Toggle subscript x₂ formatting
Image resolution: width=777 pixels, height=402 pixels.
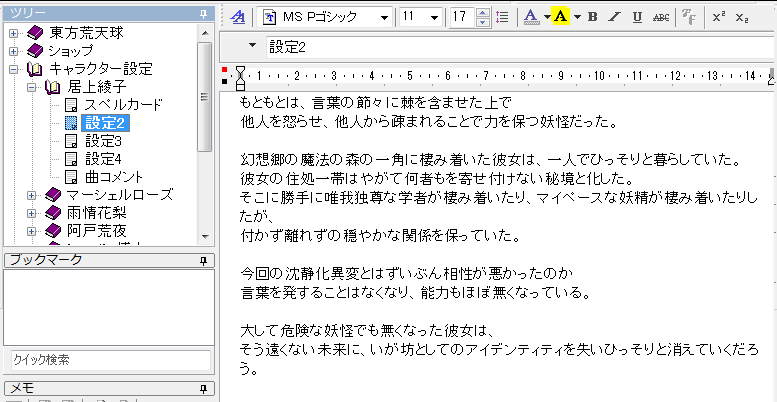point(742,17)
